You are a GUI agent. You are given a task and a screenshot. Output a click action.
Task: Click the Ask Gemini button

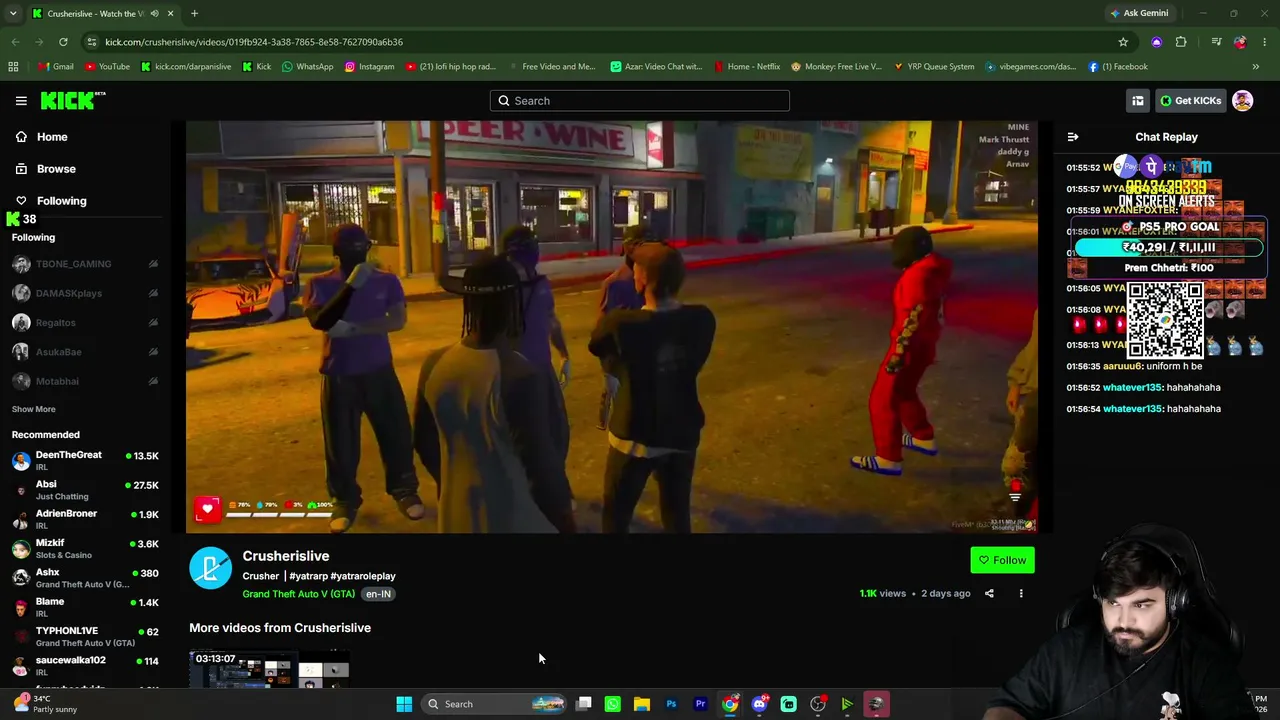click(x=1139, y=14)
